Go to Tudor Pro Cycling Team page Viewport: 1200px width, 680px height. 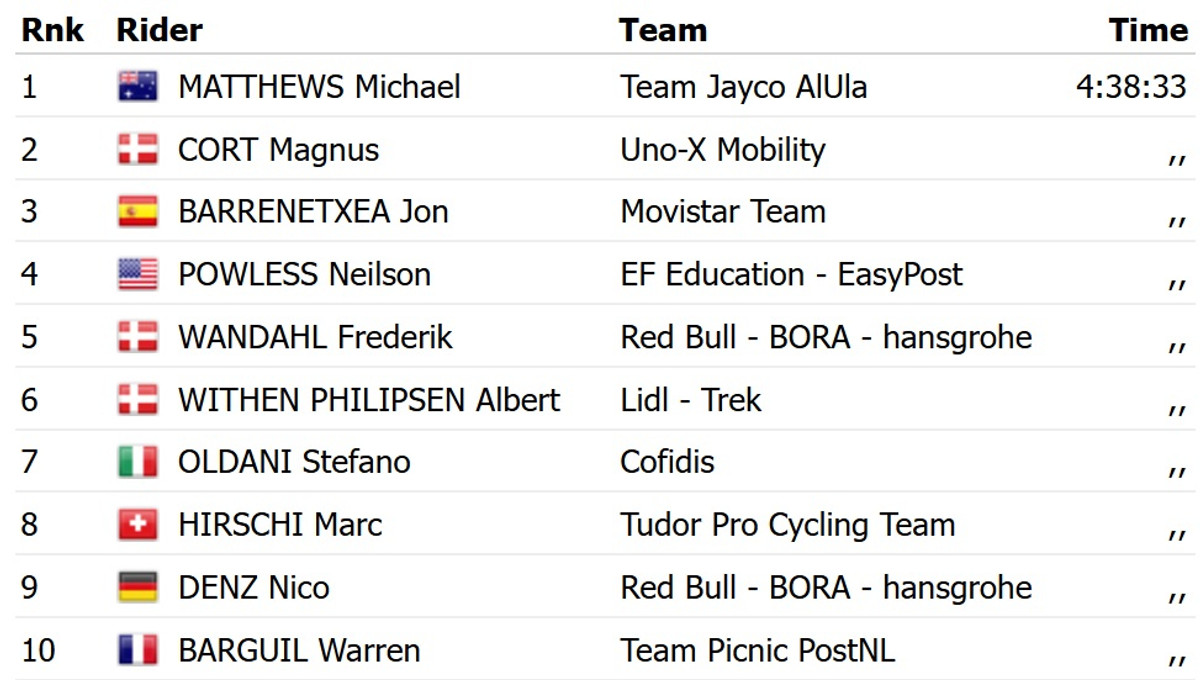coord(787,525)
